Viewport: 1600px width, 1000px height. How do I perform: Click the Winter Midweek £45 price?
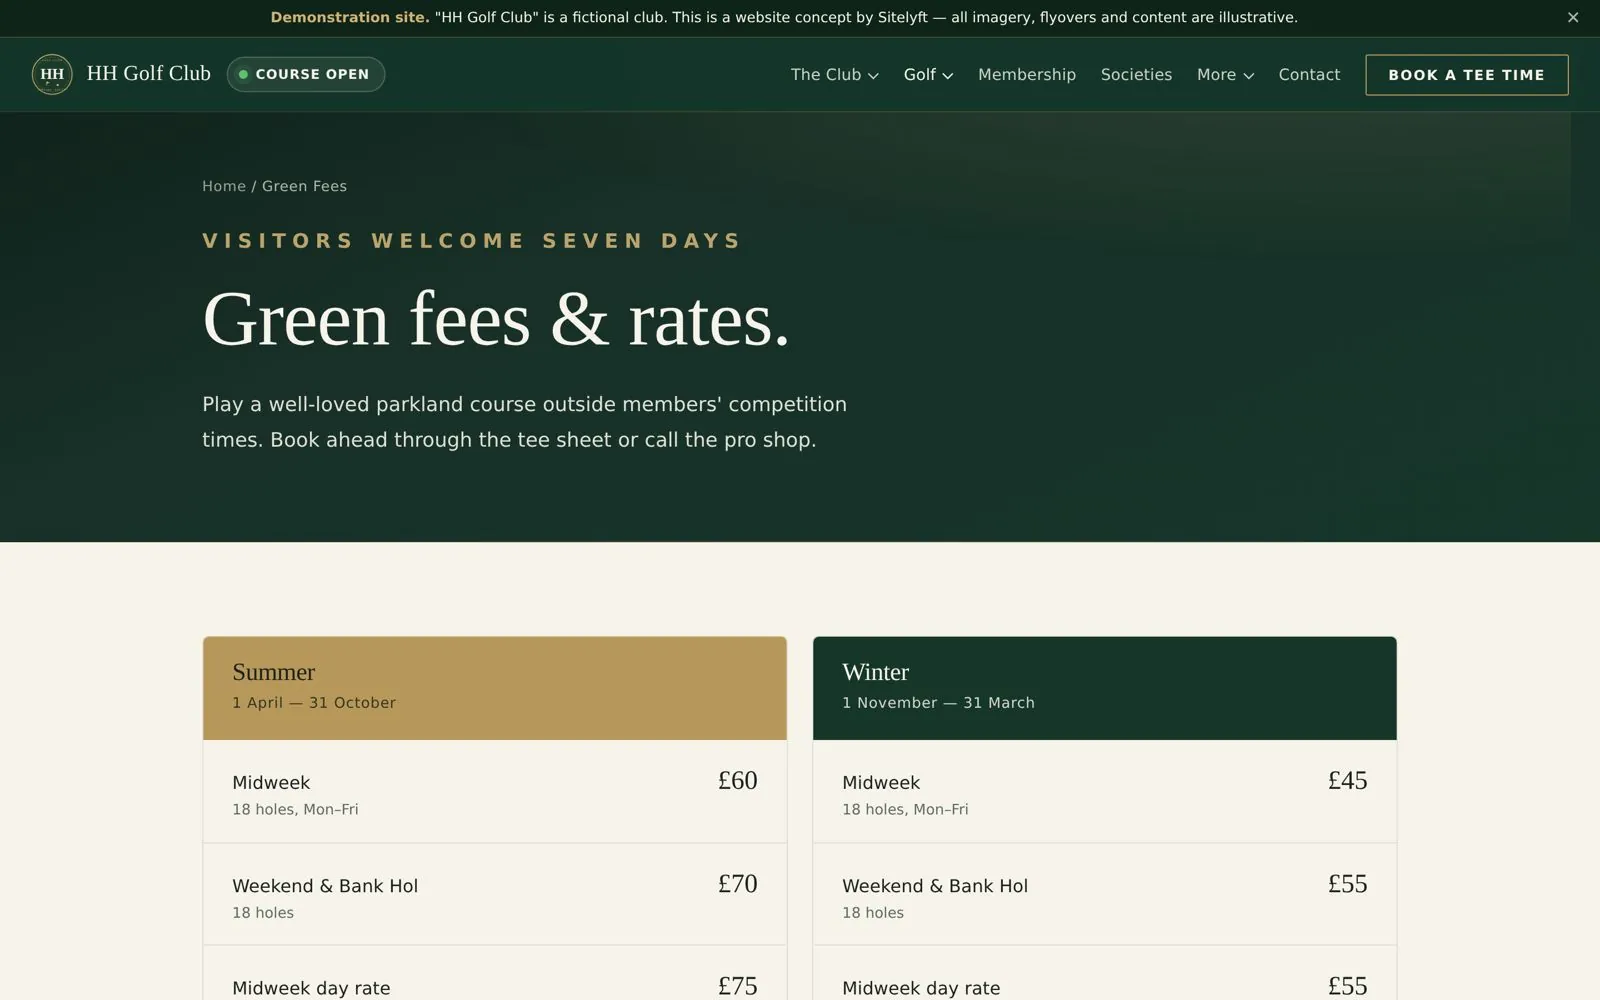pos(1348,781)
